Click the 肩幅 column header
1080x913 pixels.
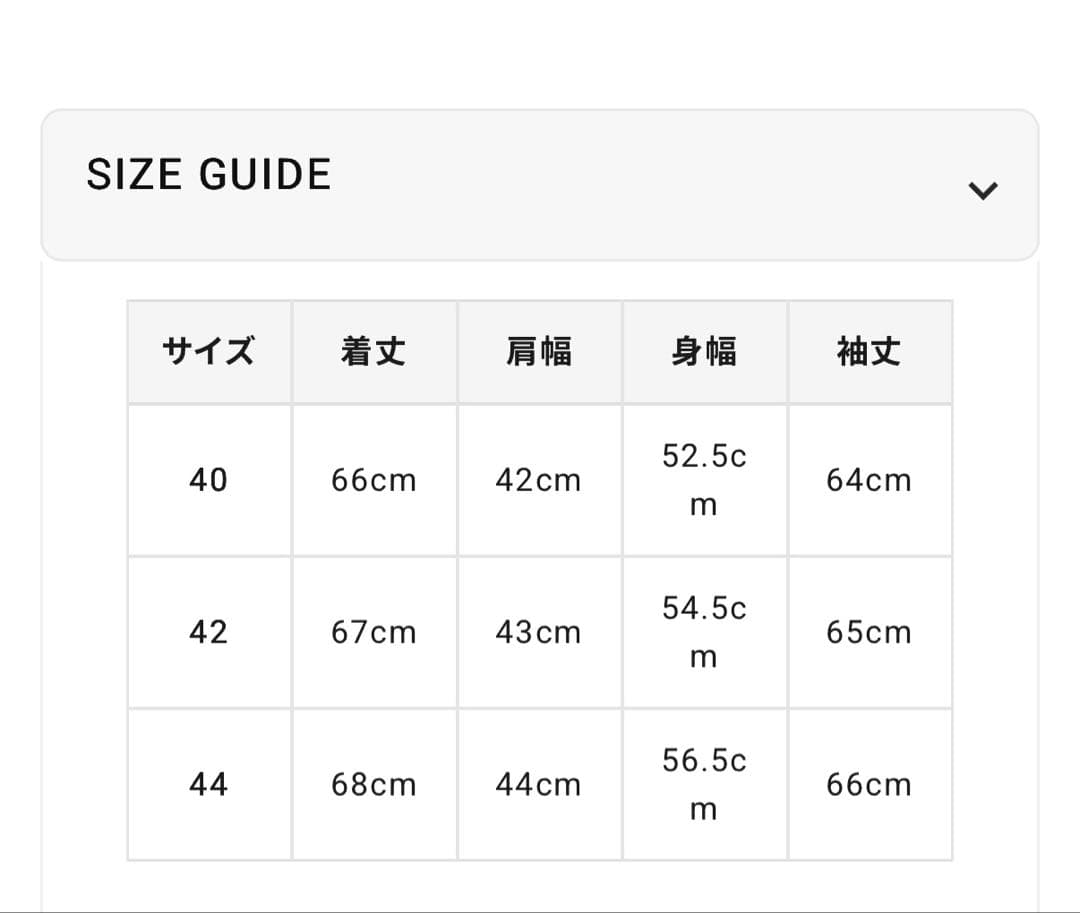click(x=539, y=352)
